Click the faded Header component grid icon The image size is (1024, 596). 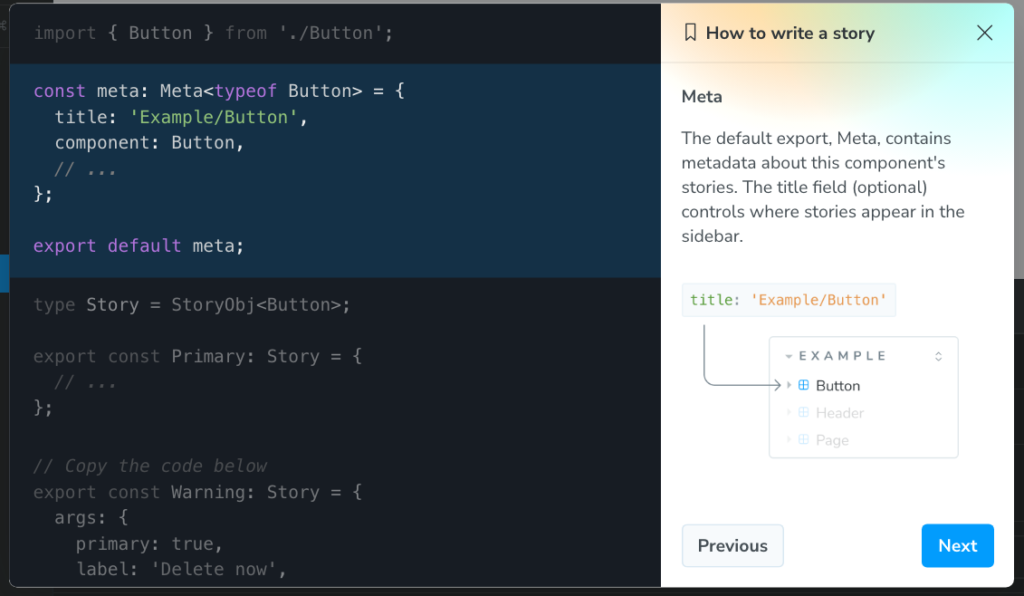803,412
